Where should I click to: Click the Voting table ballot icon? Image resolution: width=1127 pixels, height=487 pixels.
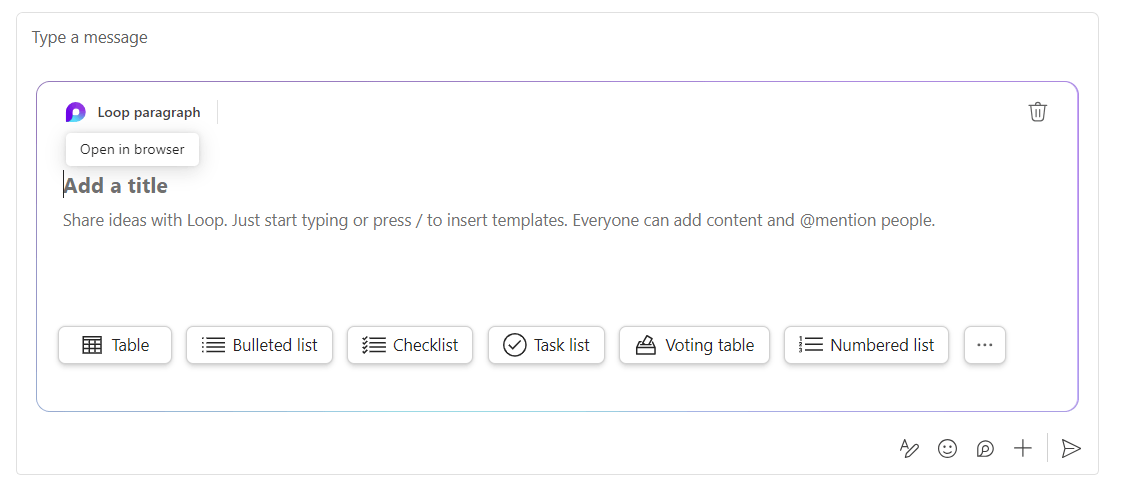(x=645, y=345)
